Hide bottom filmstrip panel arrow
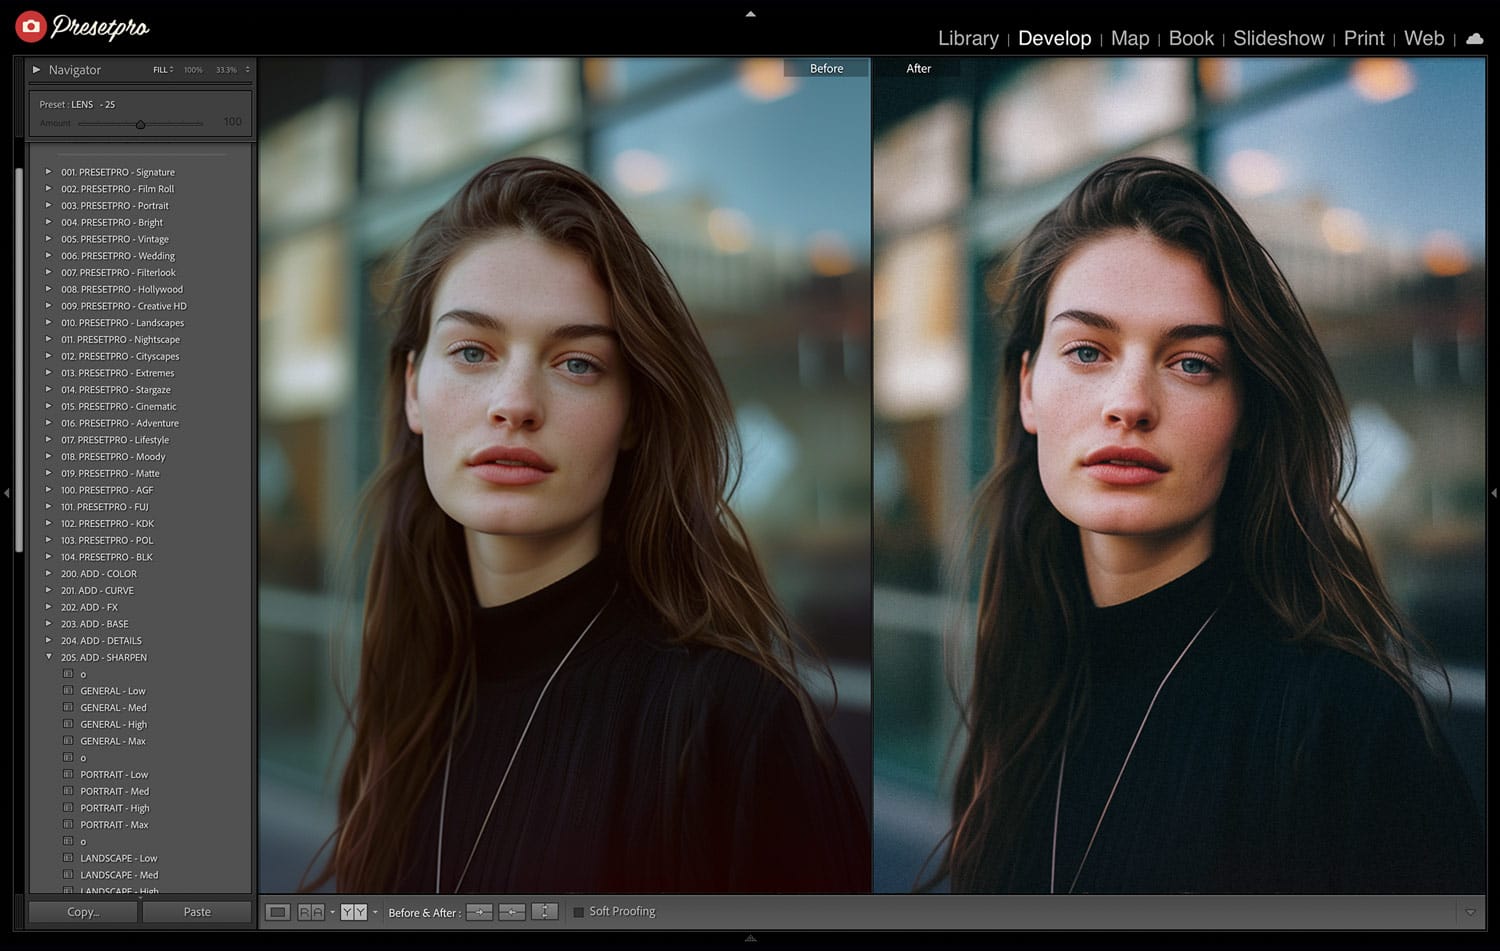Viewport: 1500px width, 951px height. (x=751, y=938)
